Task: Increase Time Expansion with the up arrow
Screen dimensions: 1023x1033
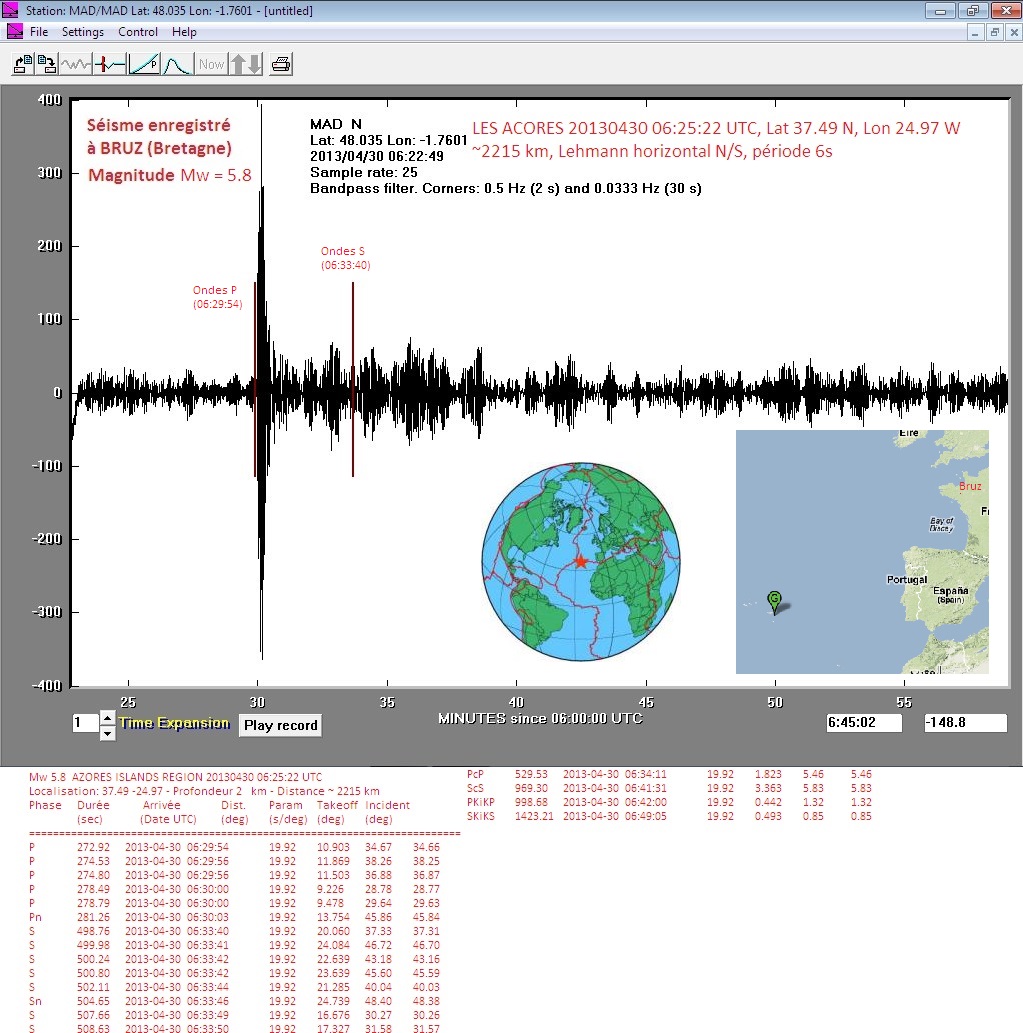Action: pos(107,718)
